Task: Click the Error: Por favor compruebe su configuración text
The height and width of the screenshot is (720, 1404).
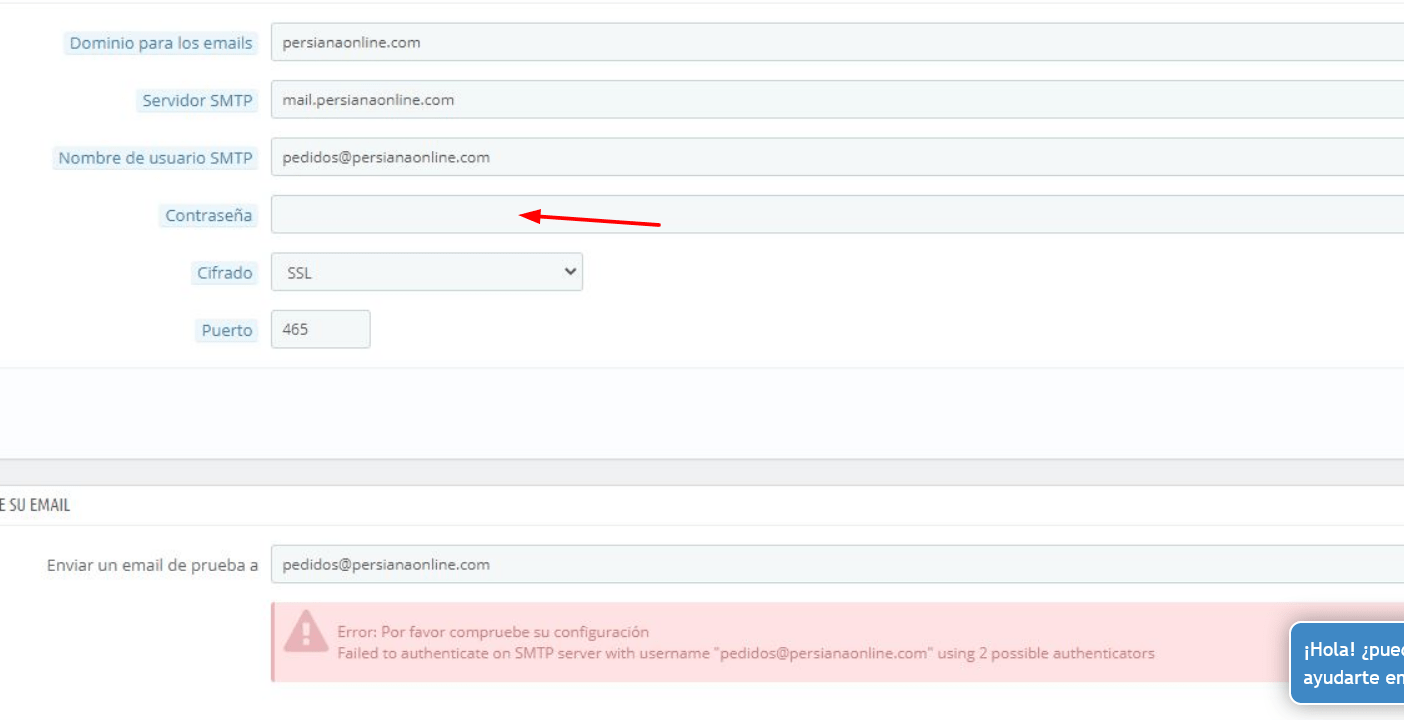Action: pos(493,632)
